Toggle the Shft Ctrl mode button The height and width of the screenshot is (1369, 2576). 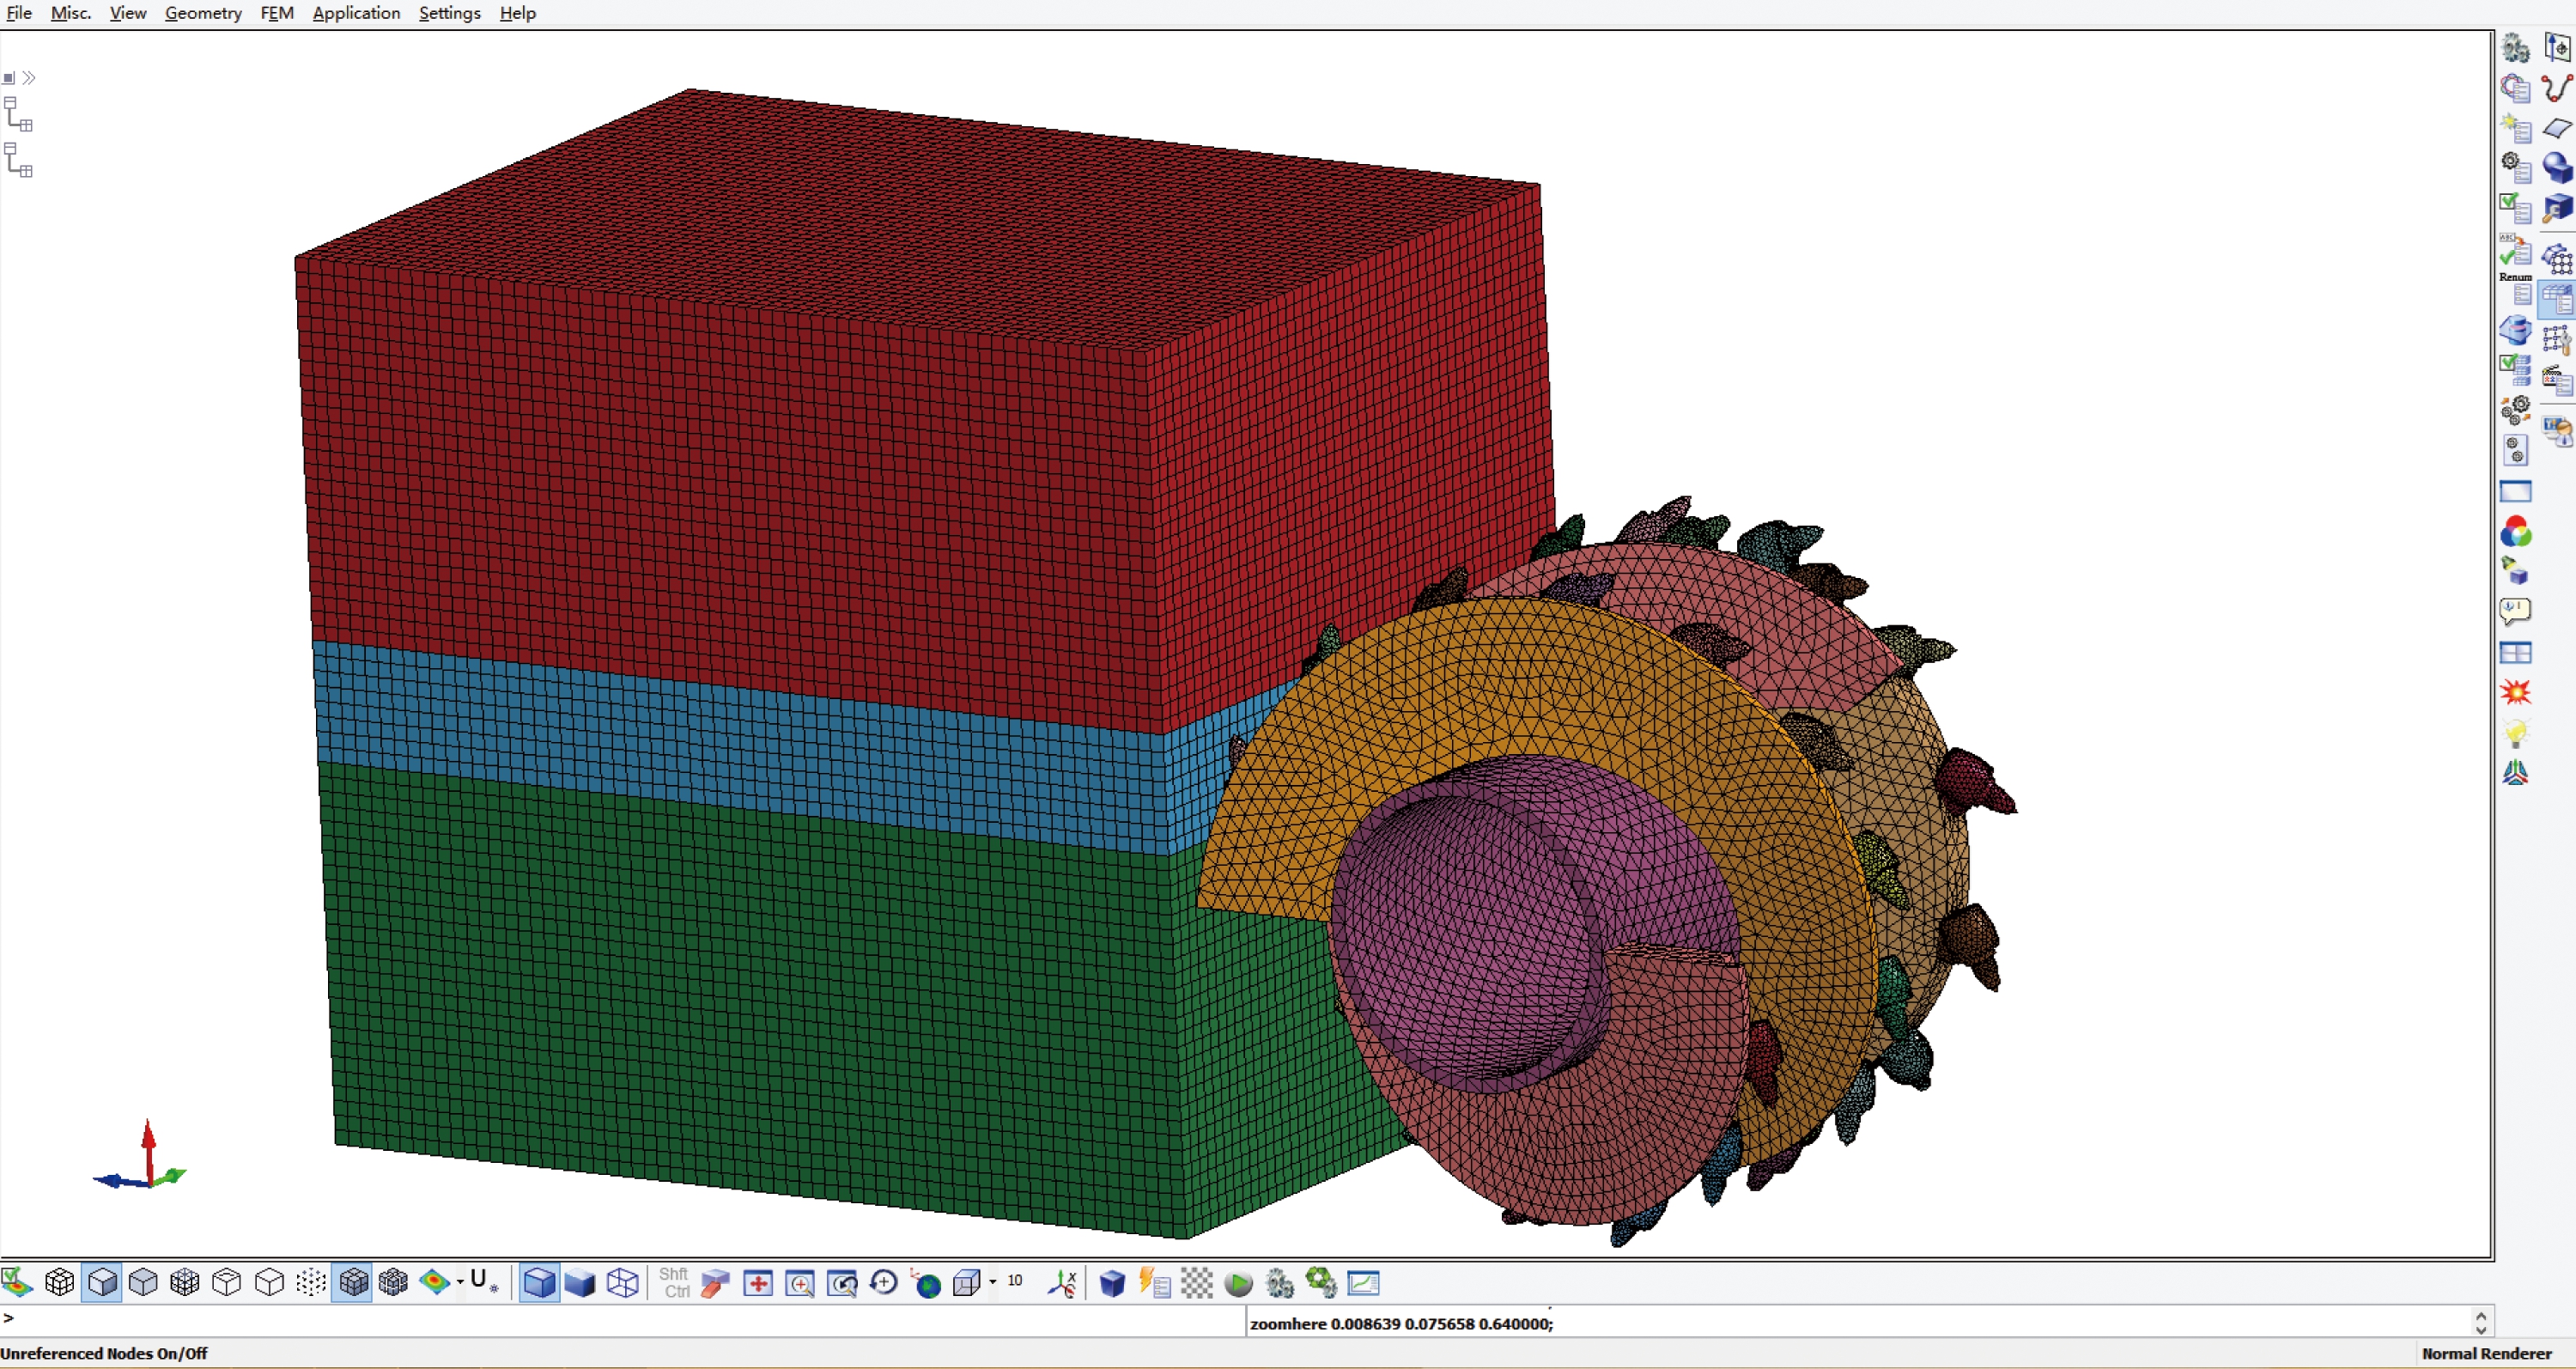click(674, 1282)
